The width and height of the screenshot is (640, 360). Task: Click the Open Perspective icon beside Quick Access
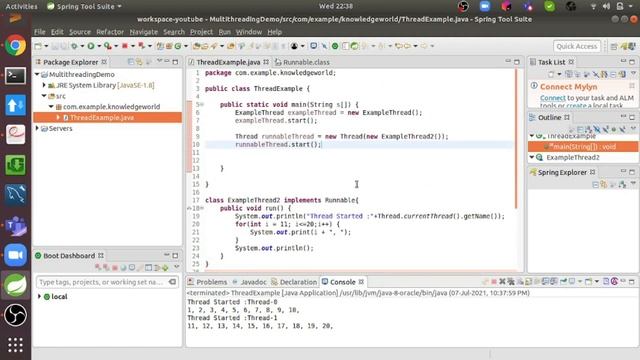point(613,47)
